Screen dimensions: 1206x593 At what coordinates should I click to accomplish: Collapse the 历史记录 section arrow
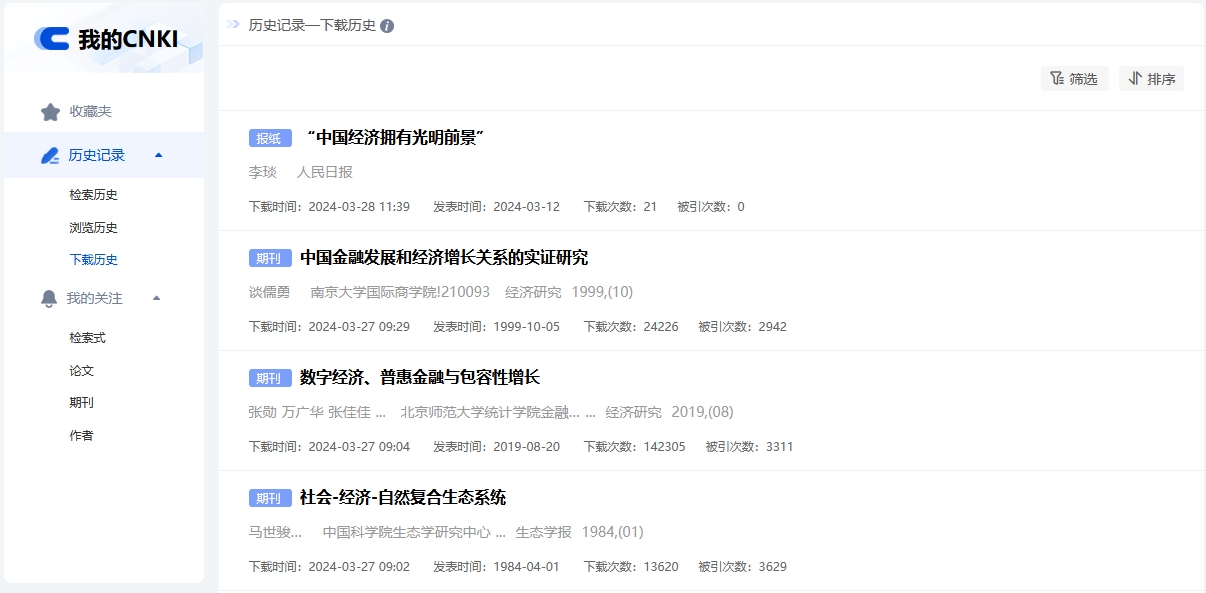pyautogui.click(x=158, y=155)
